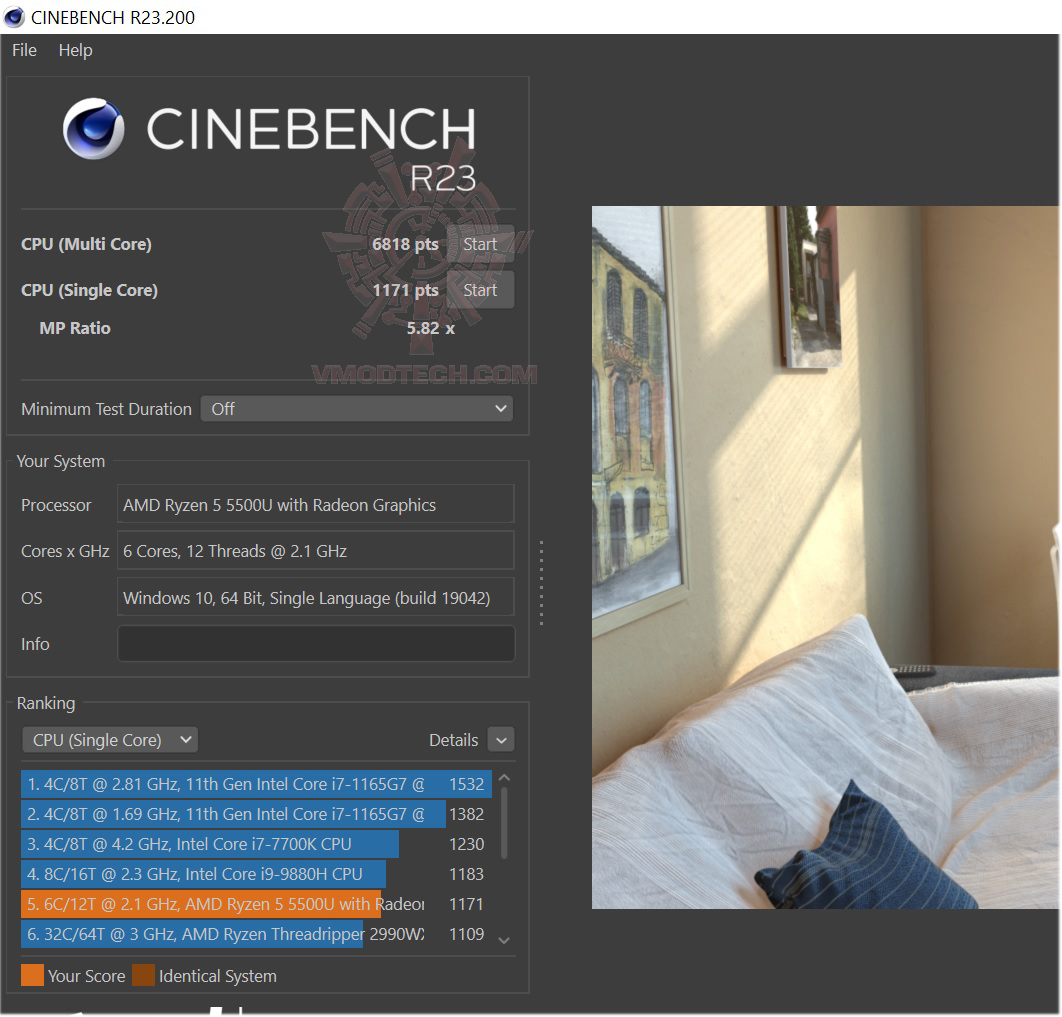1062x1017 pixels.
Task: Click the orange Your Score legend swatch
Action: (33, 976)
